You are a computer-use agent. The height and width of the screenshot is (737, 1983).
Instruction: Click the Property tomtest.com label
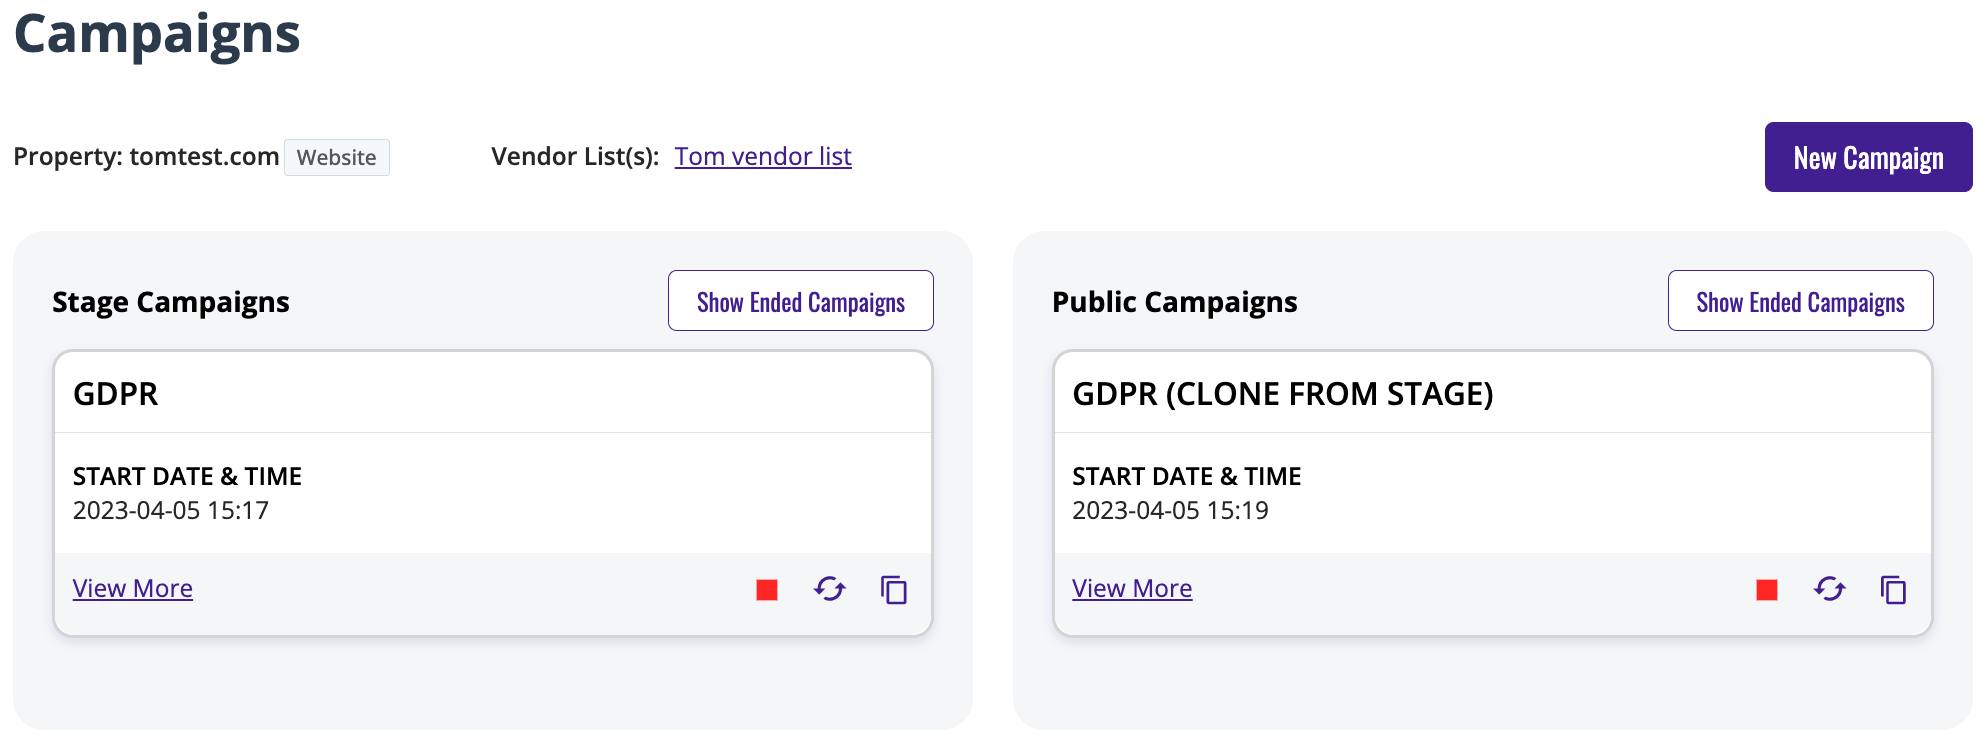point(146,157)
